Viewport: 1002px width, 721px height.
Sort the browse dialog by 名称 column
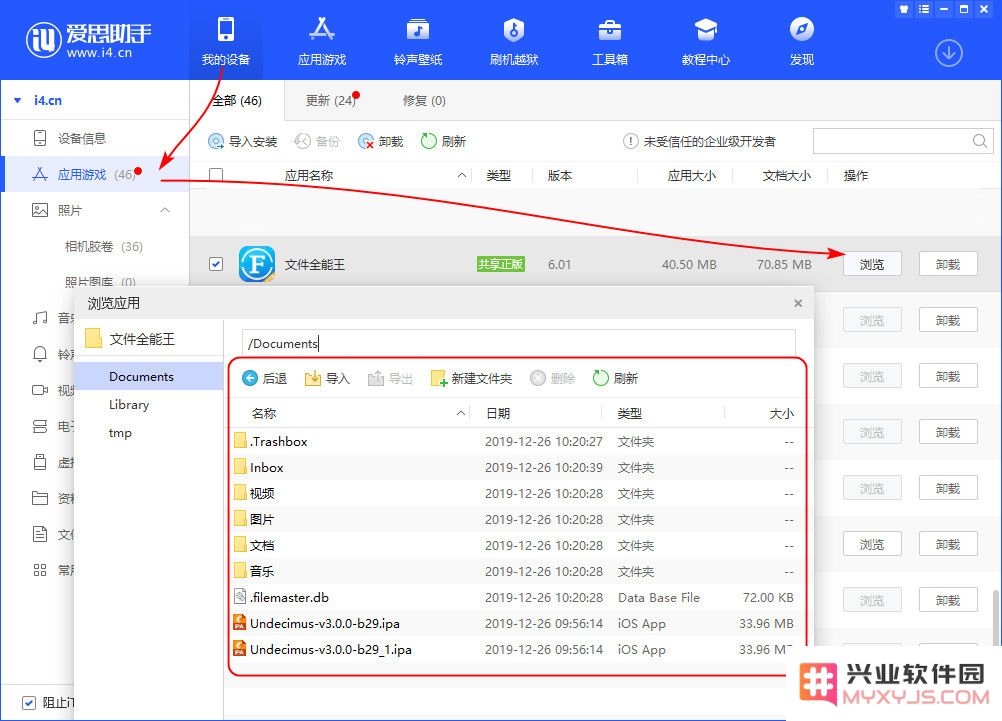point(263,414)
